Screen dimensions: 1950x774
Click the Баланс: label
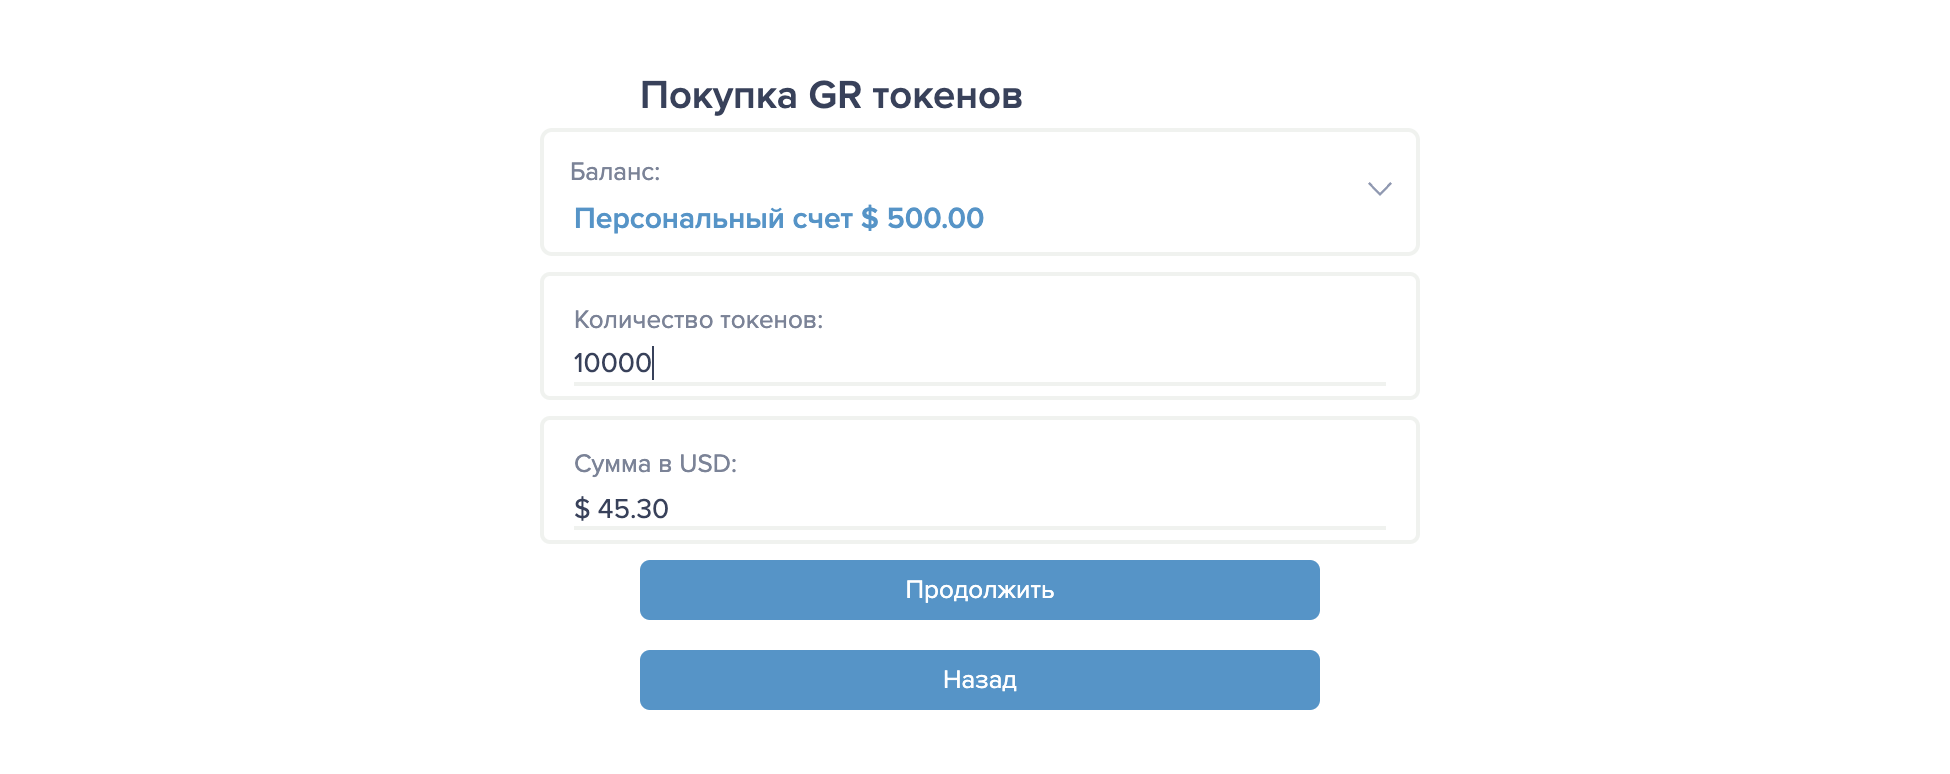(614, 172)
